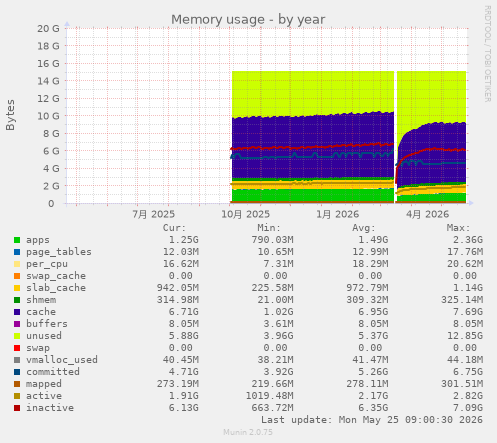Click the lime unused legend swatch
The image size is (497, 443).
17,336
